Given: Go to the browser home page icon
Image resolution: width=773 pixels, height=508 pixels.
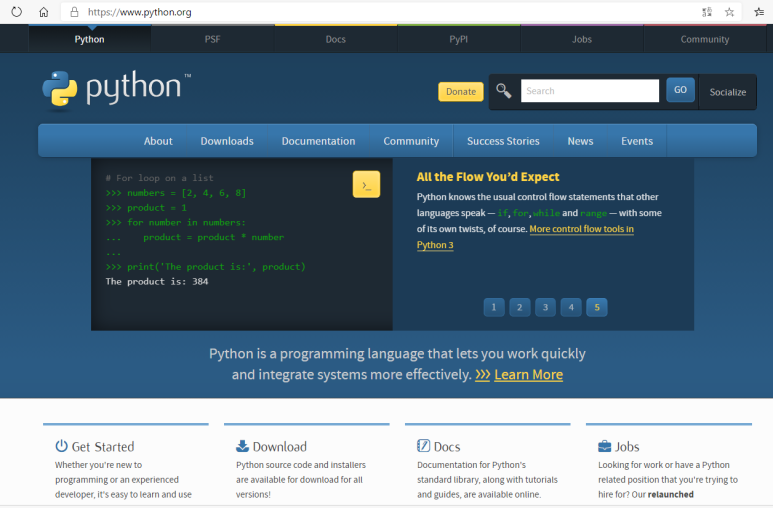Looking at the screenshot, I should tap(44, 12).
